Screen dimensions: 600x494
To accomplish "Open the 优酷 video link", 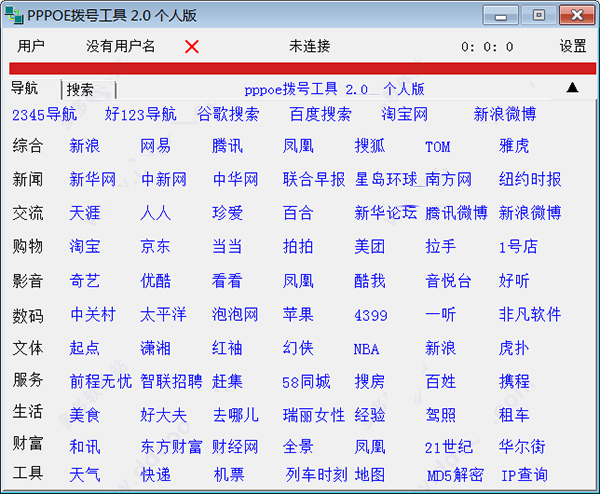I will [x=155, y=281].
